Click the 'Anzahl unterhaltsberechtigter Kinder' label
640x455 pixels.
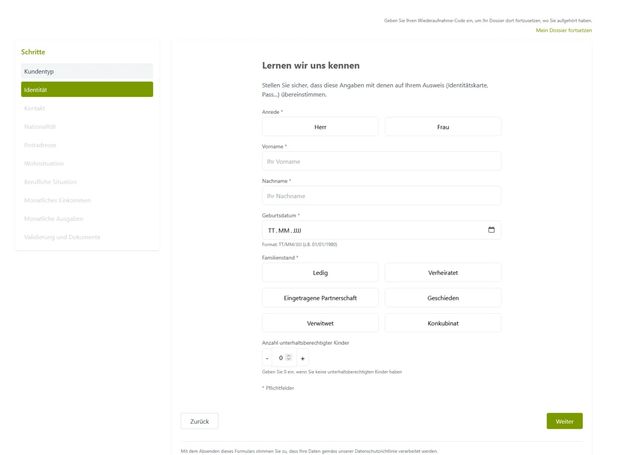click(305, 343)
